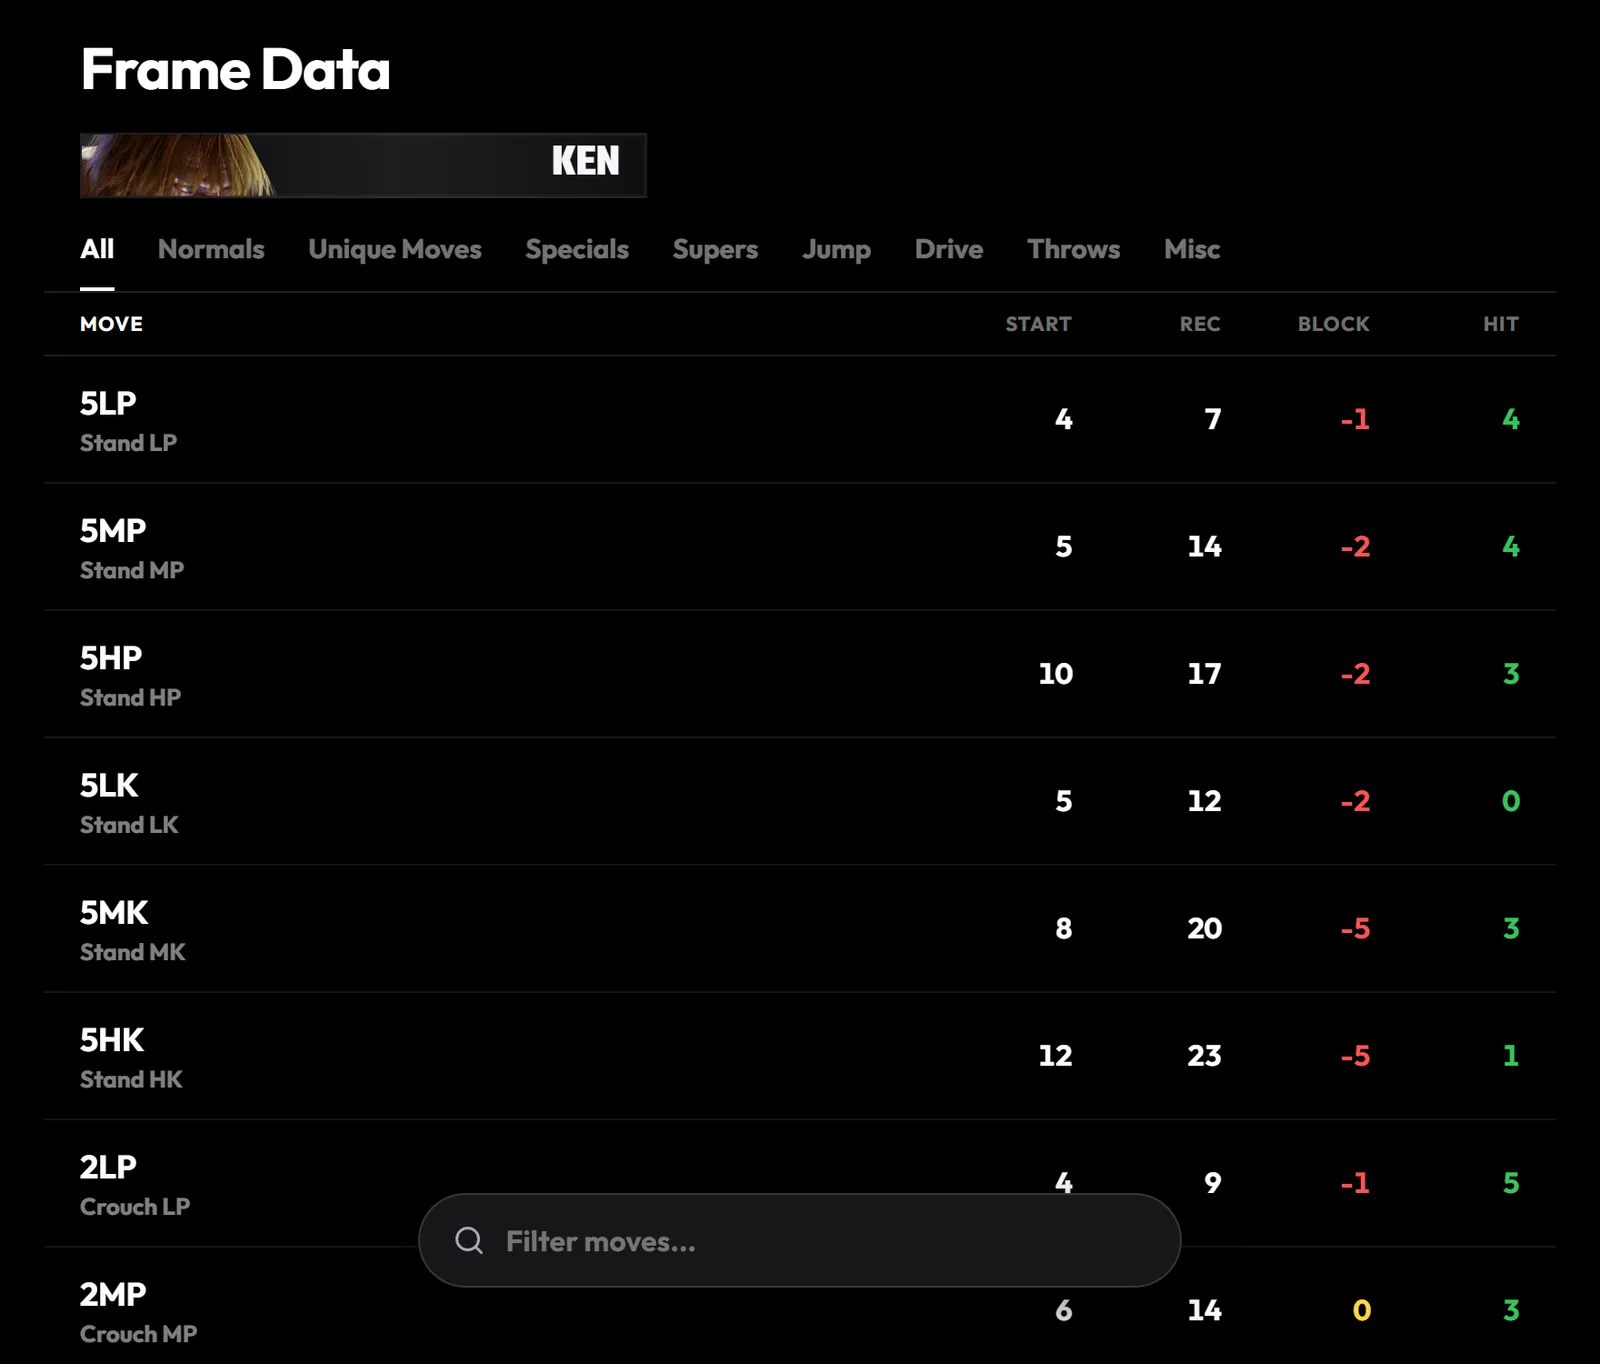The height and width of the screenshot is (1364, 1600).
Task: Click the hit value 1 for 5HK
Action: pyautogui.click(x=1511, y=1055)
